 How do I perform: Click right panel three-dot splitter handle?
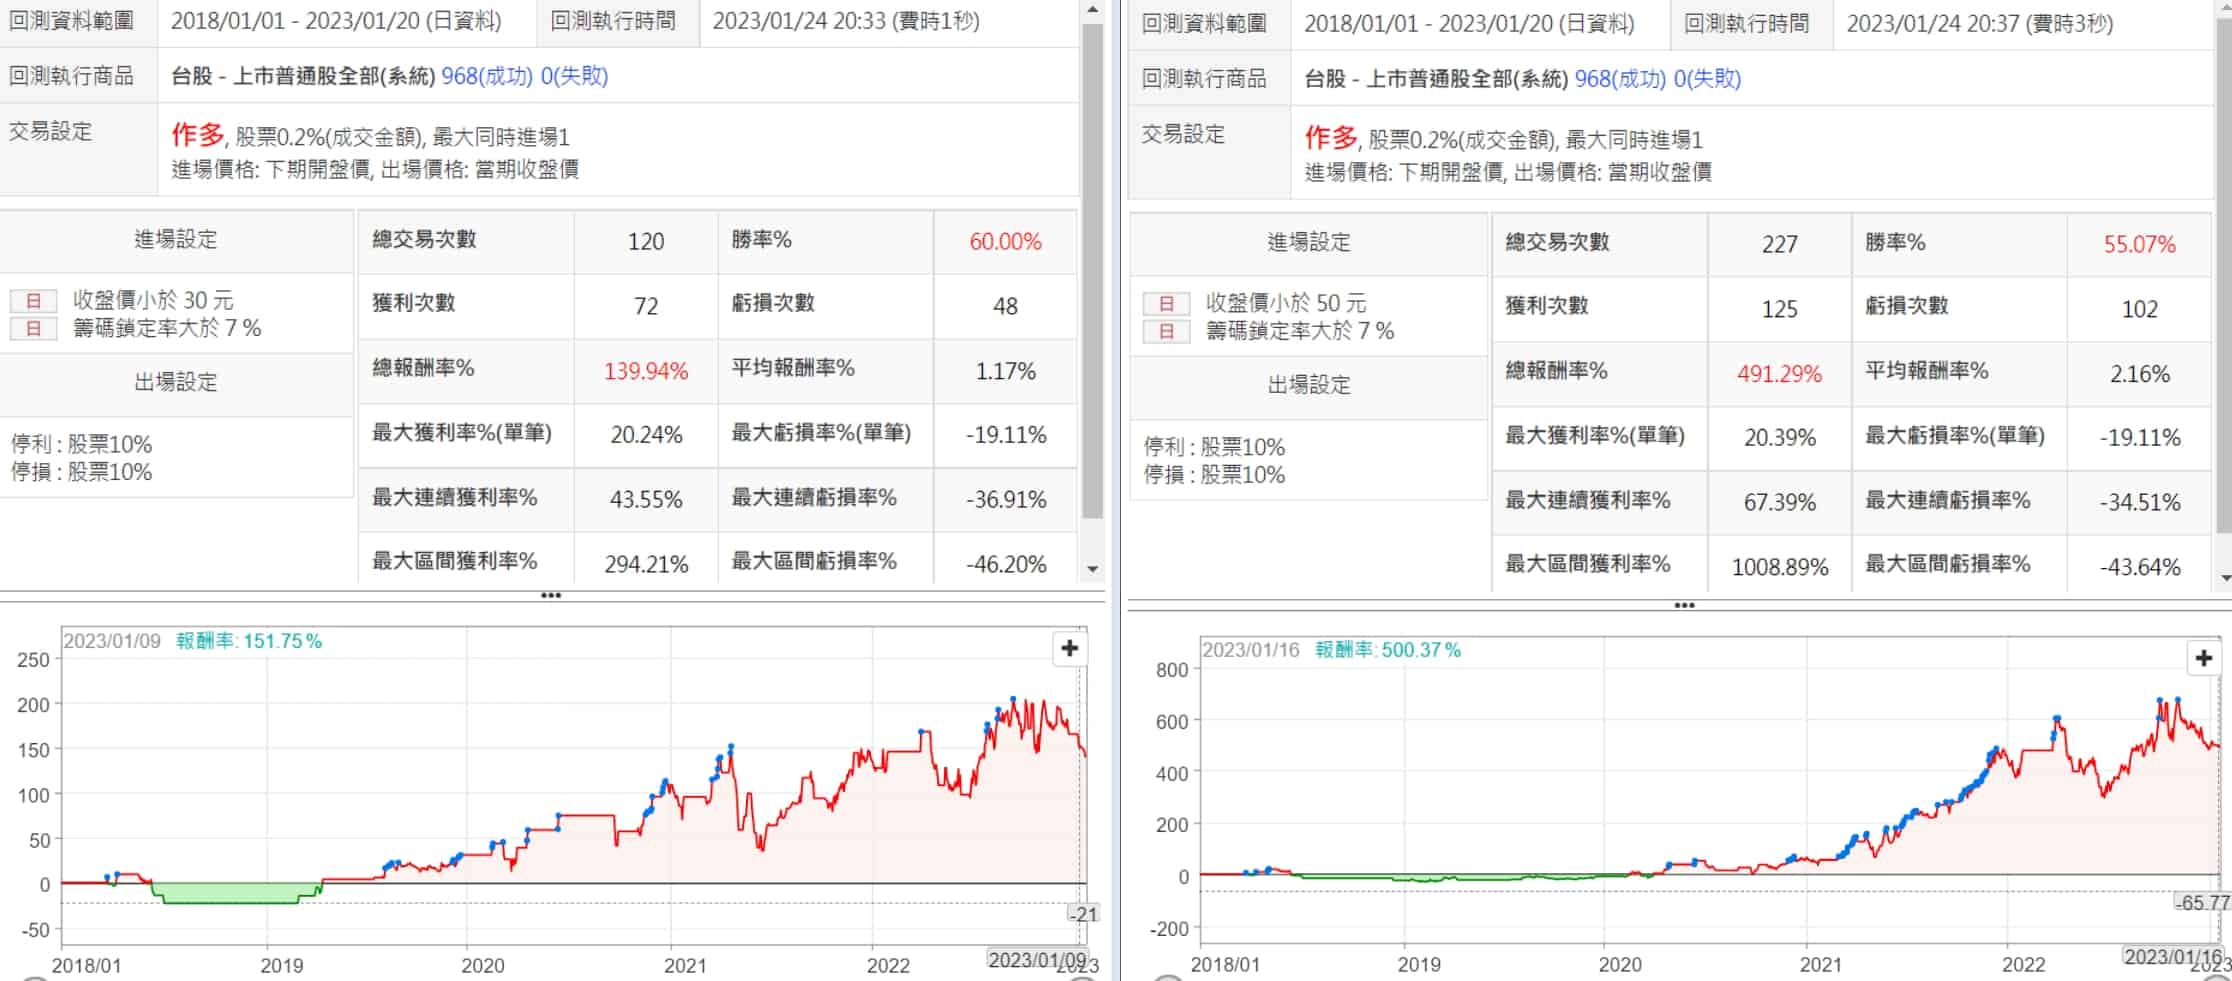pyautogui.click(x=1684, y=606)
